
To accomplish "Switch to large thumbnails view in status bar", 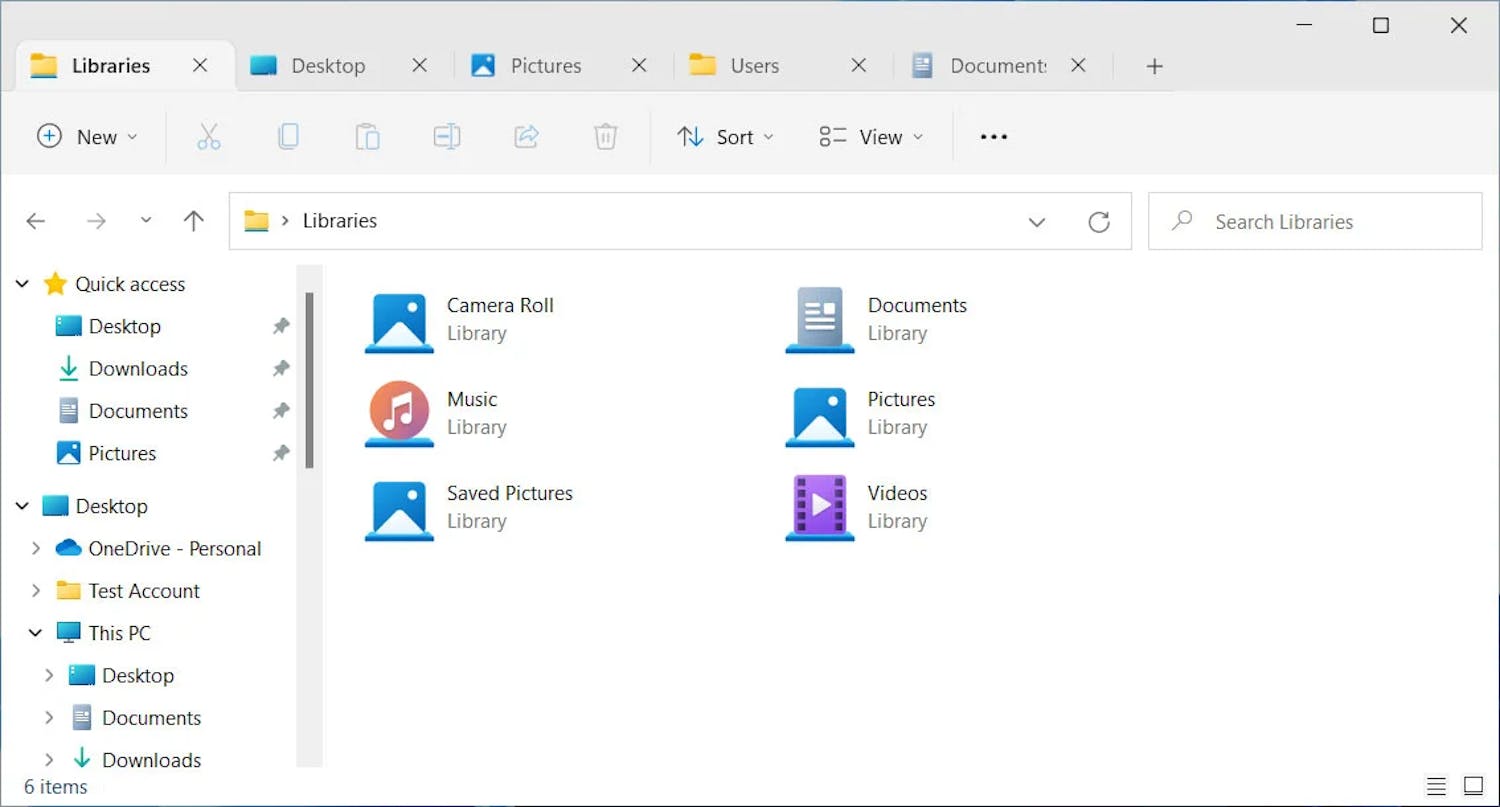I will [x=1472, y=786].
